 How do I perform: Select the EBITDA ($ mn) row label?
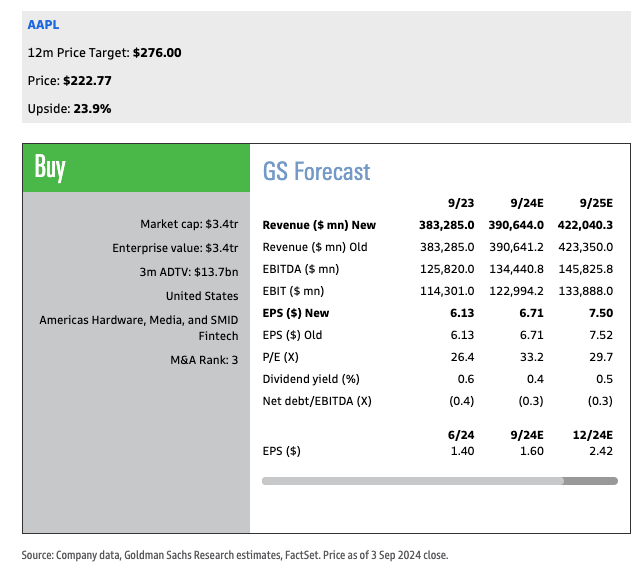(300, 269)
